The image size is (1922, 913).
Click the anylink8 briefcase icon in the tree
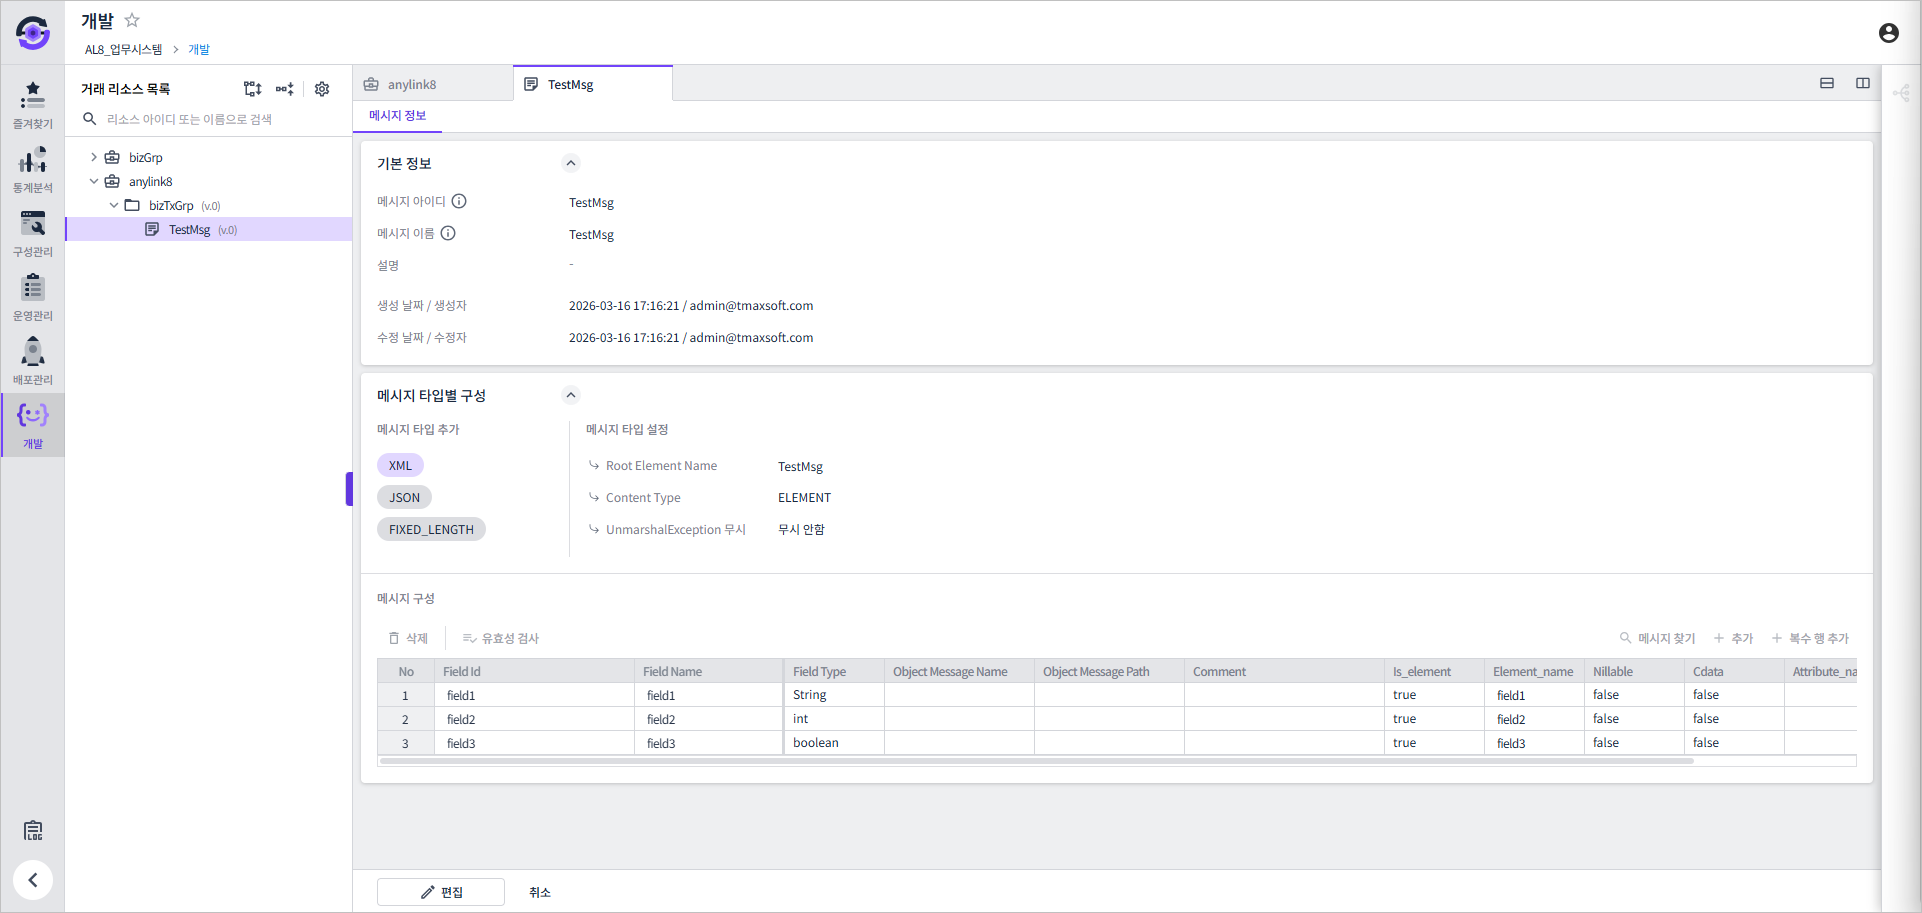click(113, 181)
